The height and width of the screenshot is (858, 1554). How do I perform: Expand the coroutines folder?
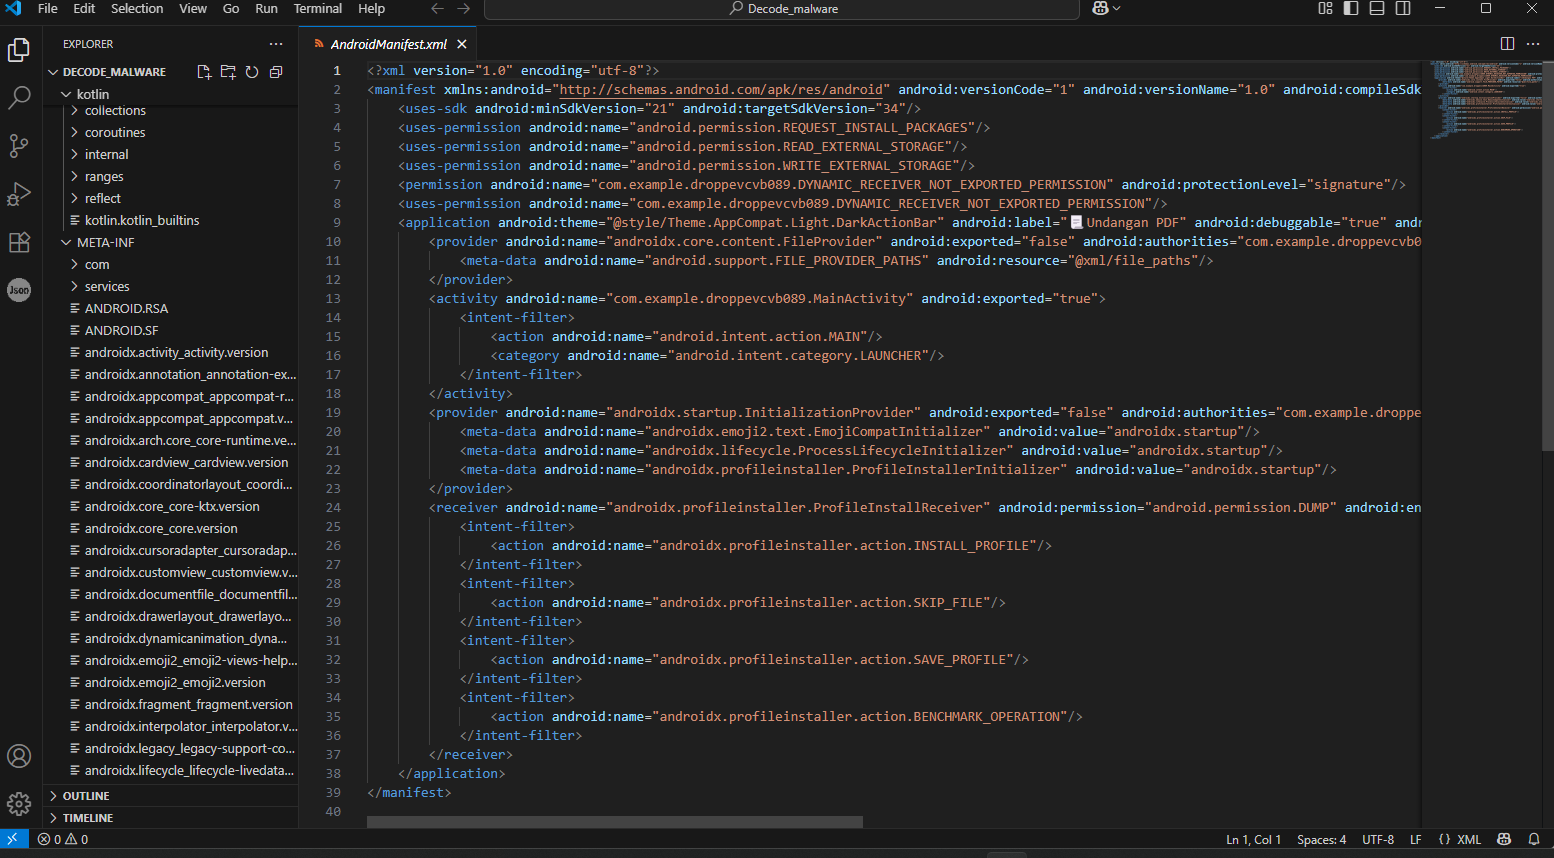tap(115, 133)
